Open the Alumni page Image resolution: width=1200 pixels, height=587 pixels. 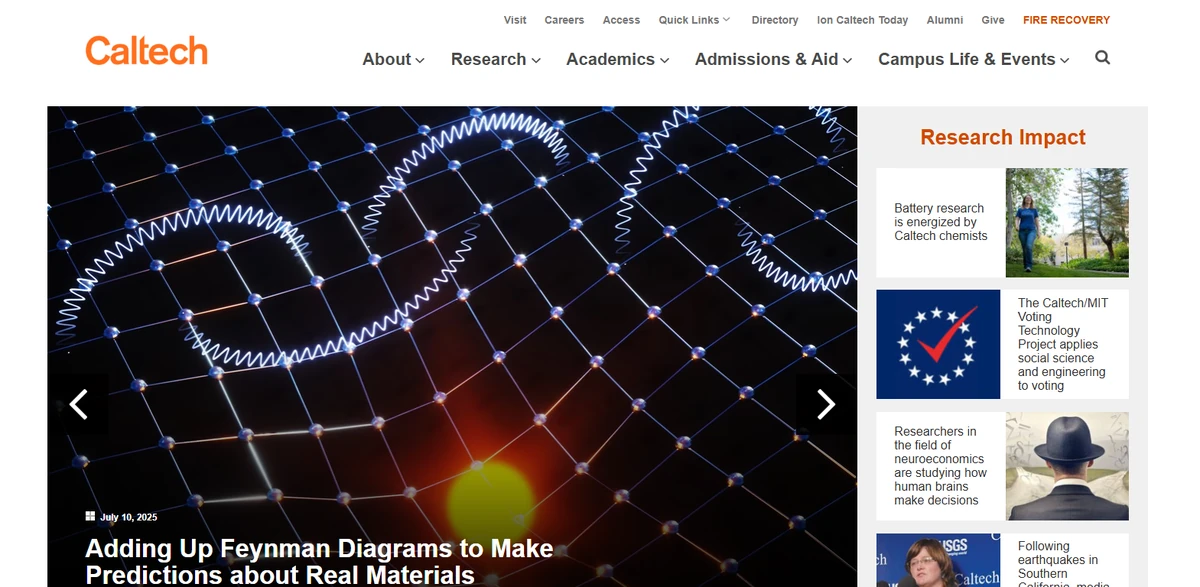coord(944,19)
